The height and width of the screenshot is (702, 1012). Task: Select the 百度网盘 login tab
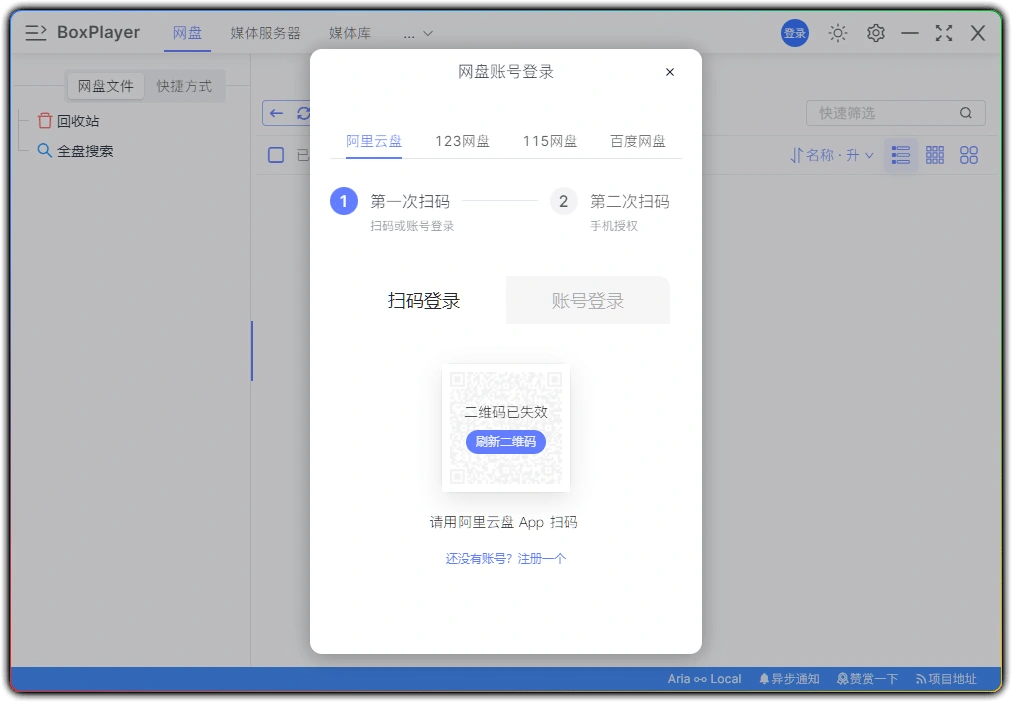(x=638, y=141)
